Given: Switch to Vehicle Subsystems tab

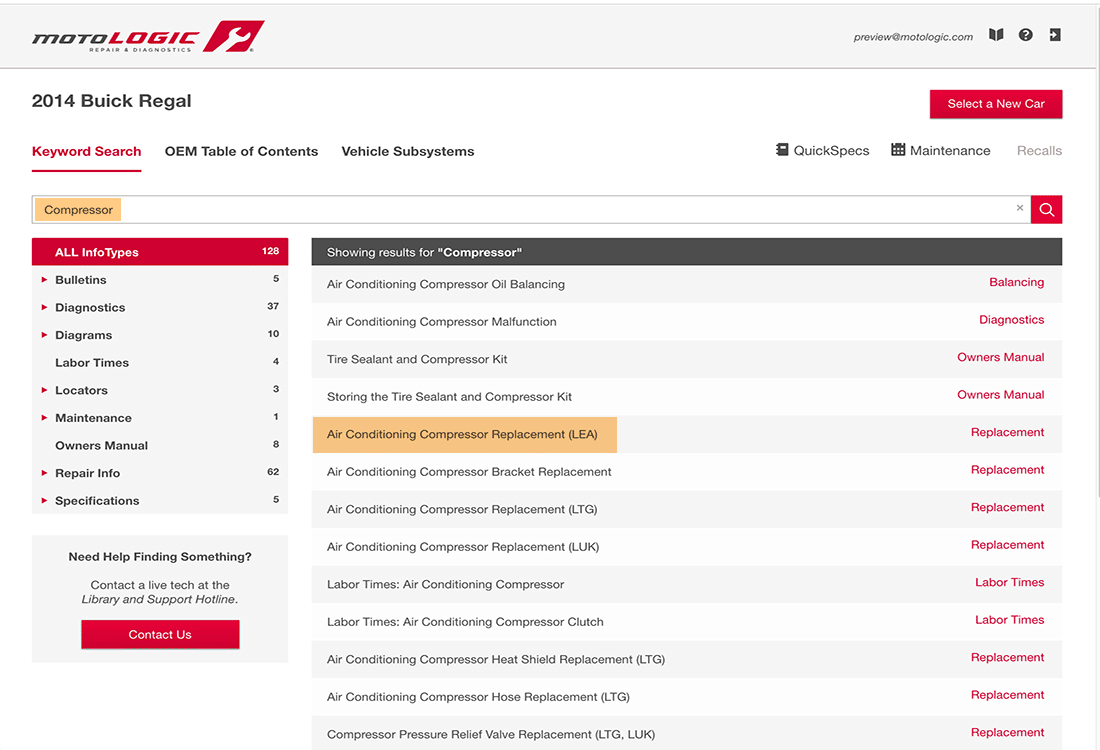Looking at the screenshot, I should 407,152.
